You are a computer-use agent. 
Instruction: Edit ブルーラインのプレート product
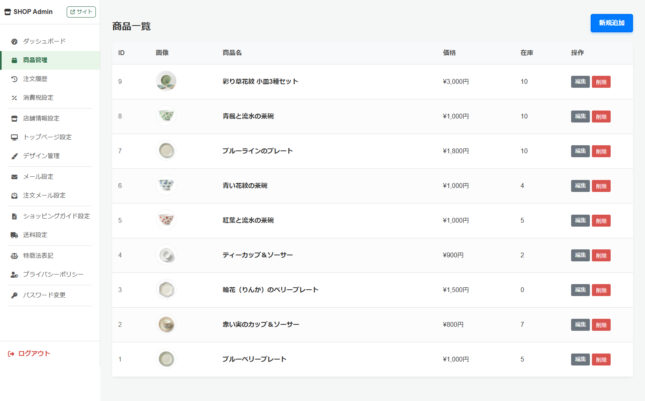[580, 151]
